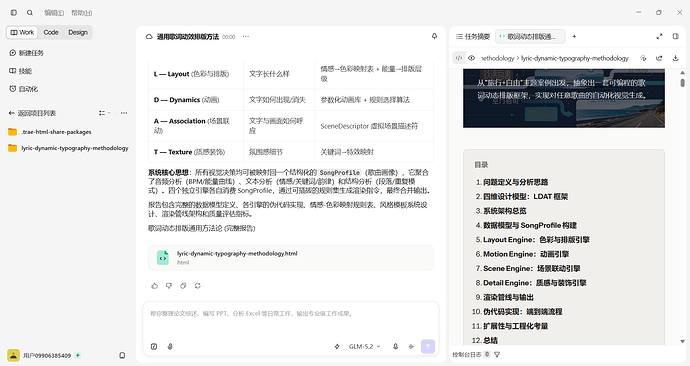Screen dimensions: 690x366
Task: Click 新建任务 to start a new task
Action: 26,53
